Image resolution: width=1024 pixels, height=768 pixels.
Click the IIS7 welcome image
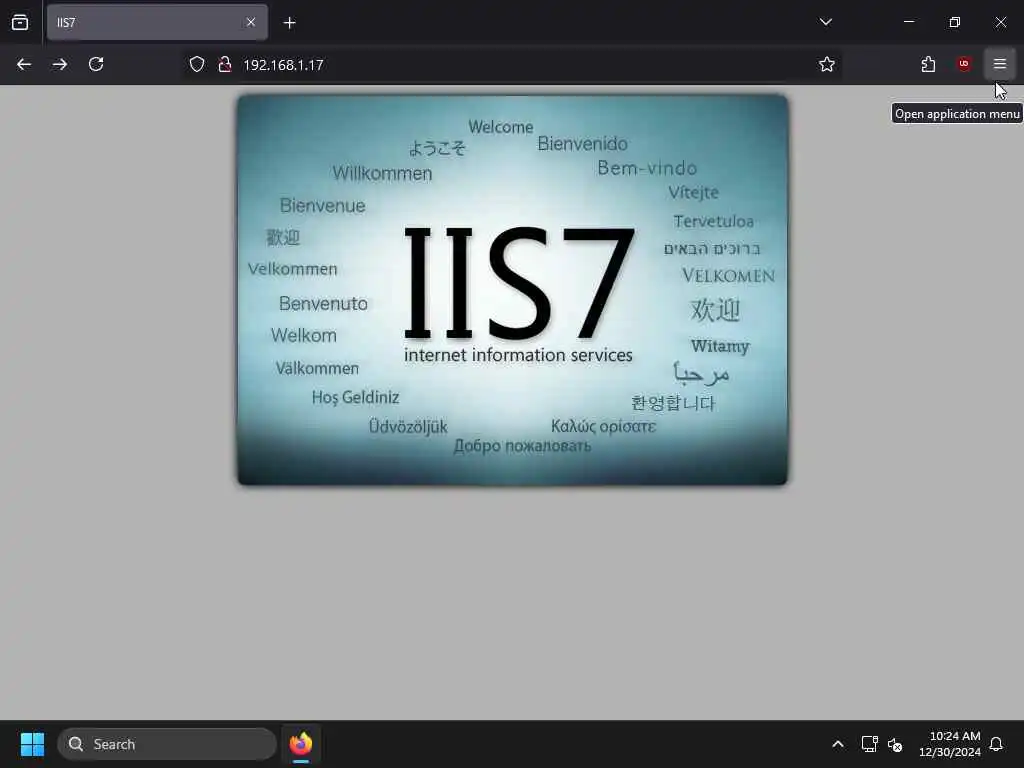513,290
